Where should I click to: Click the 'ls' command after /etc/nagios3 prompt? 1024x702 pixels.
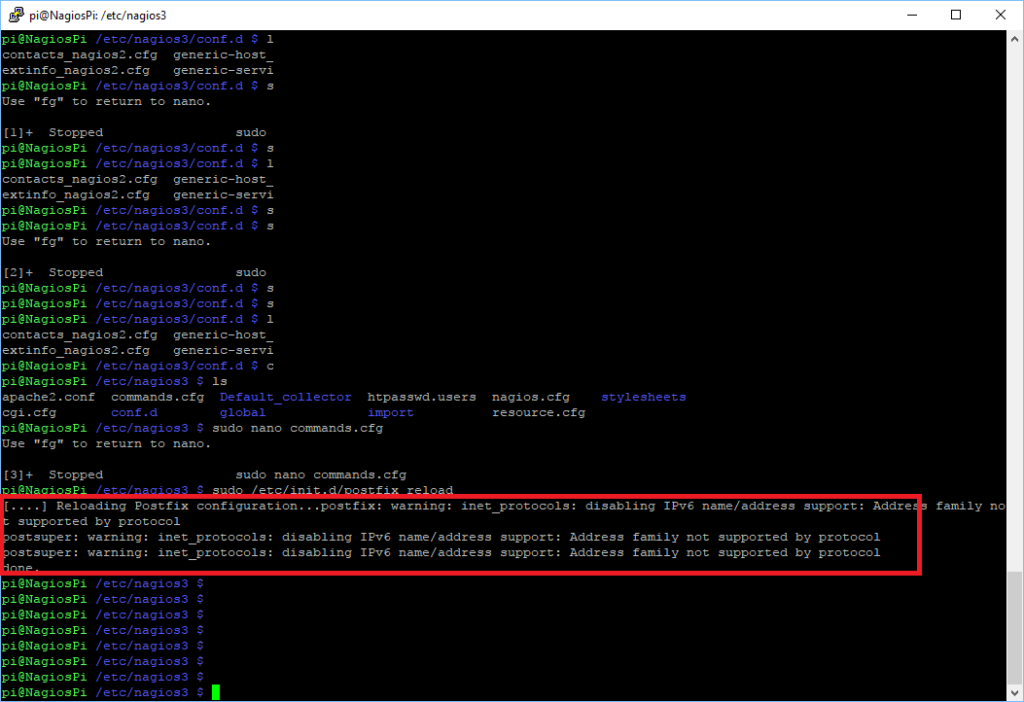(220, 381)
